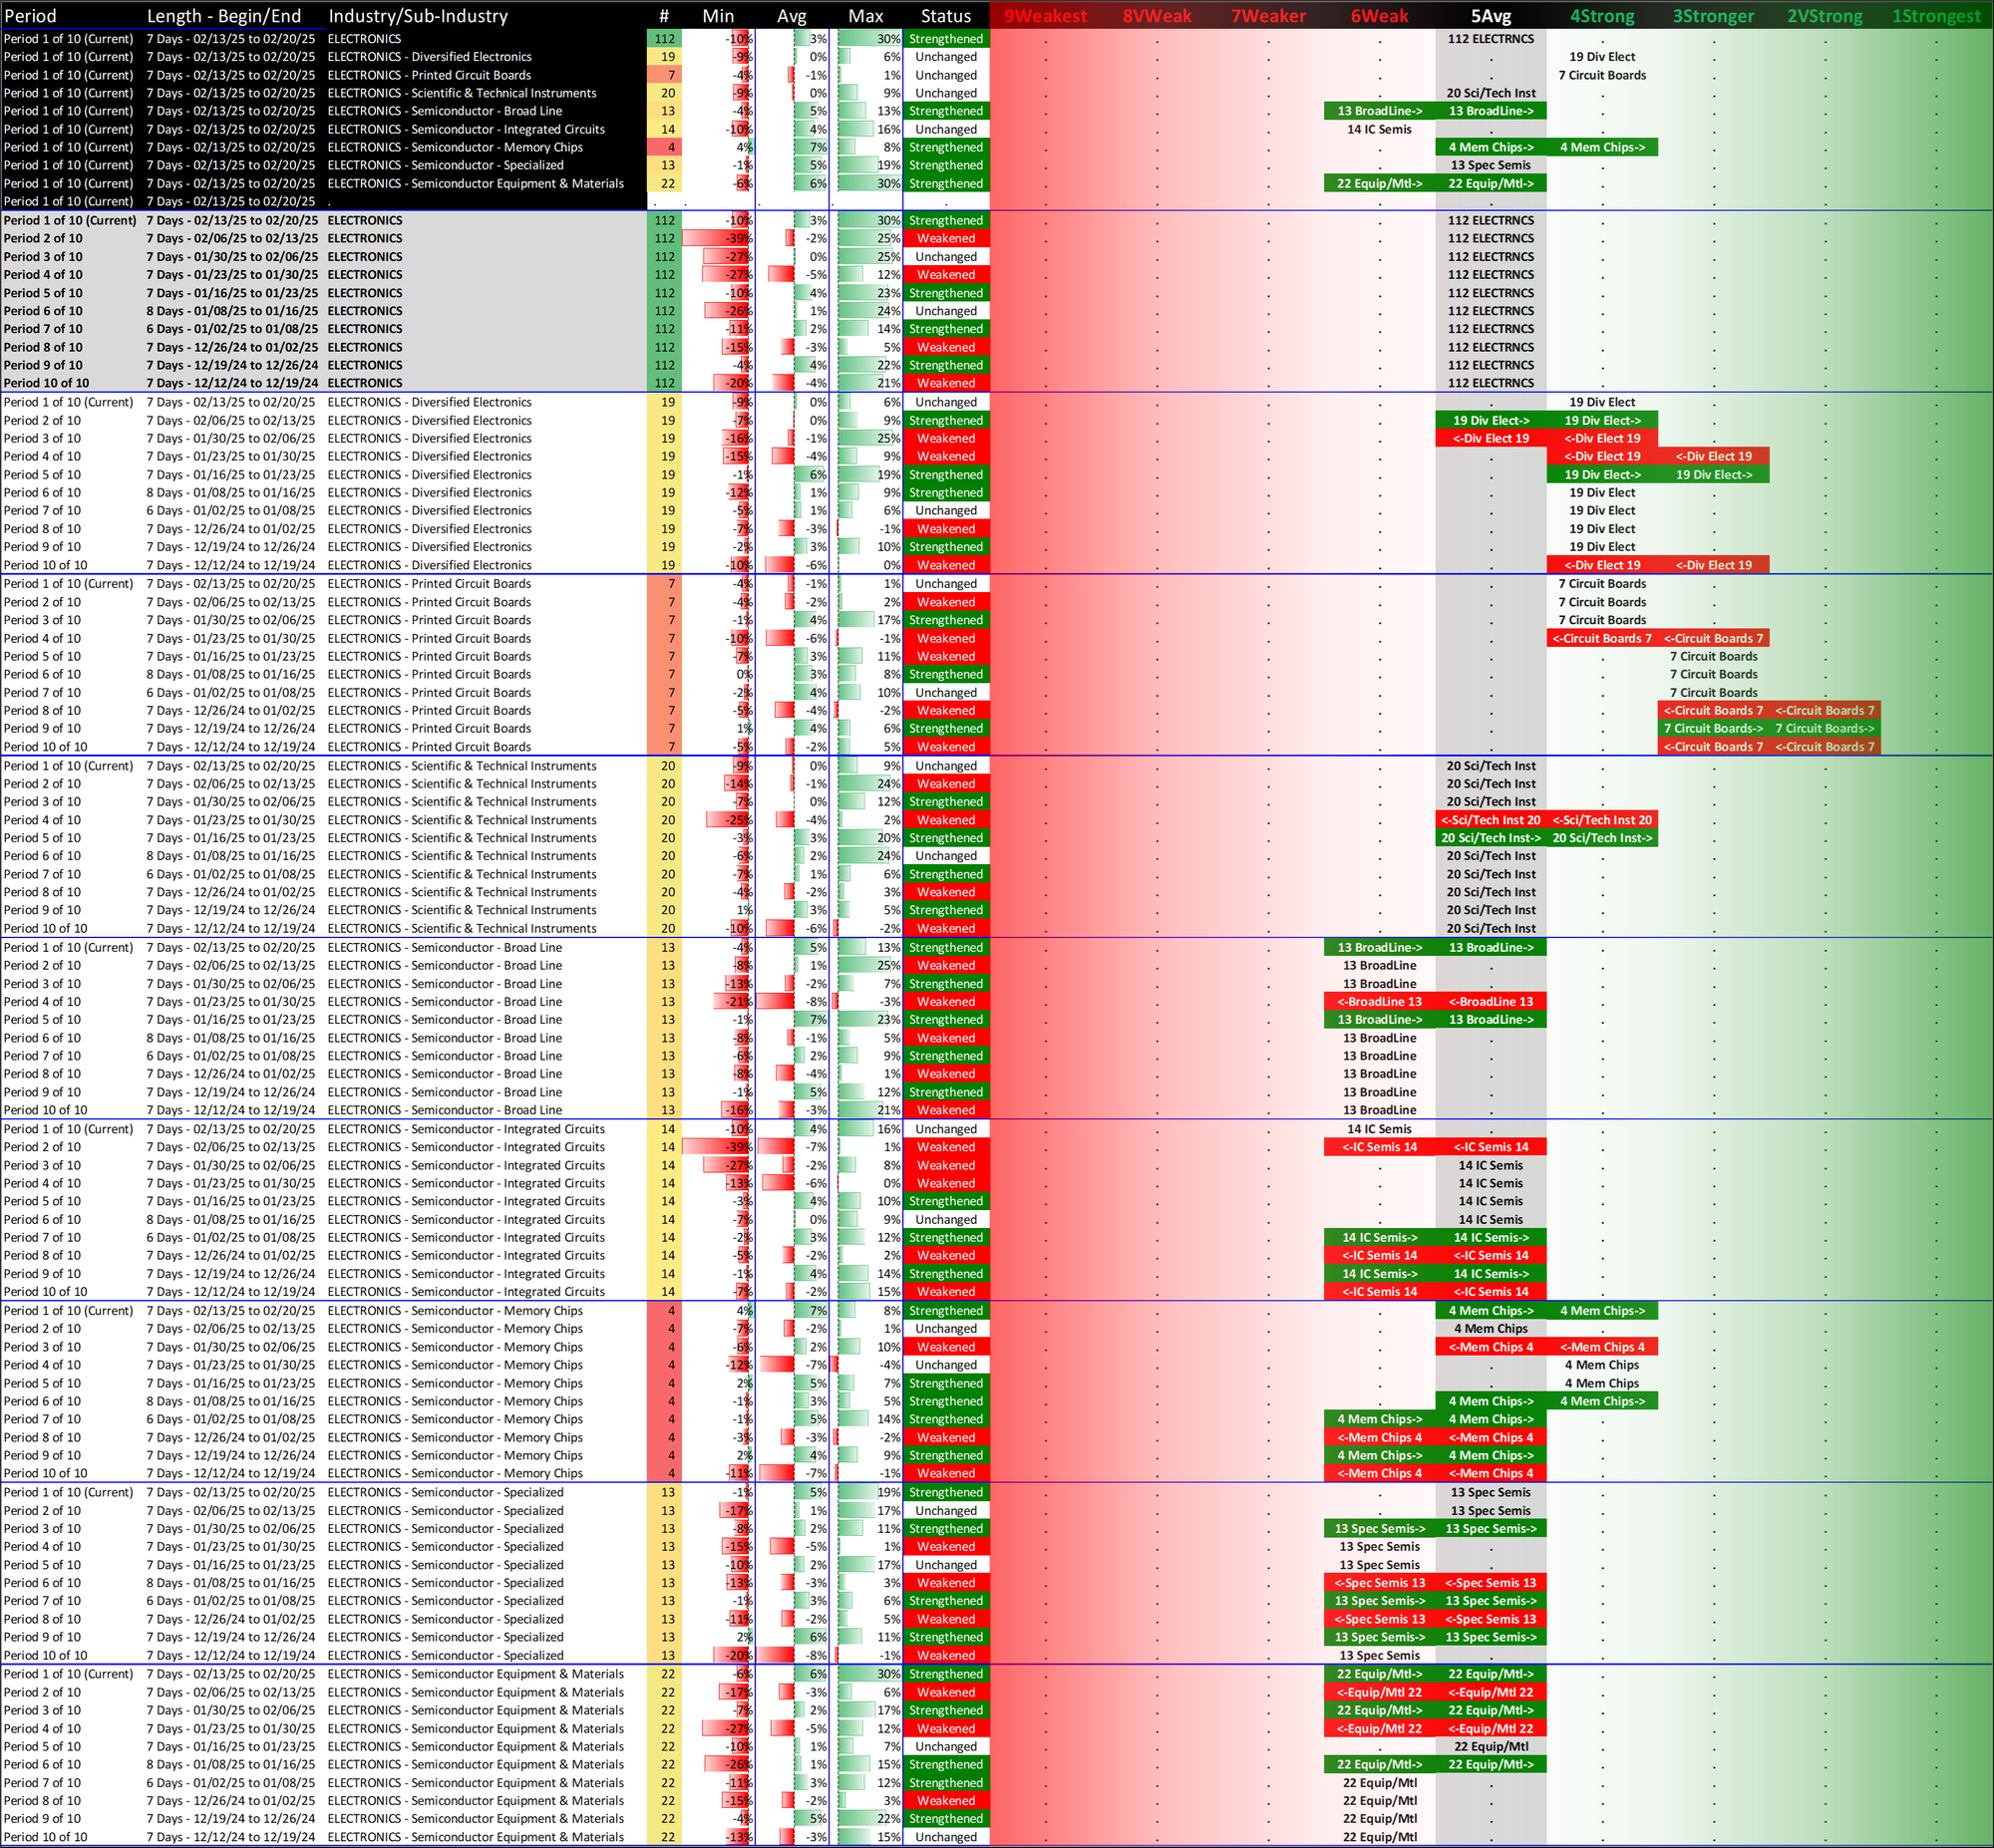Click the Avg column header
This screenshot has height=1848, width=1994.
[x=792, y=16]
